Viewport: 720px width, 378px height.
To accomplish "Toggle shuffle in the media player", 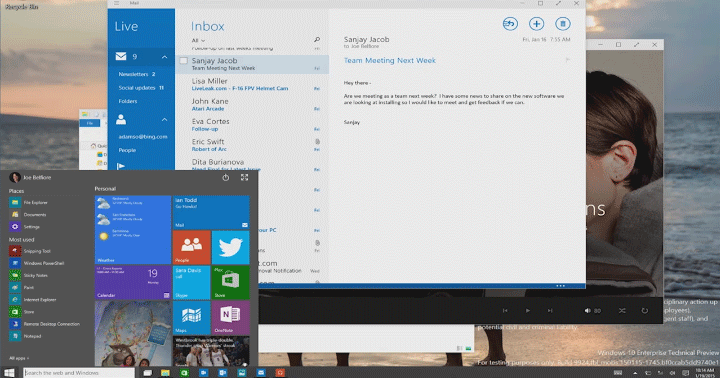I will (x=622, y=310).
